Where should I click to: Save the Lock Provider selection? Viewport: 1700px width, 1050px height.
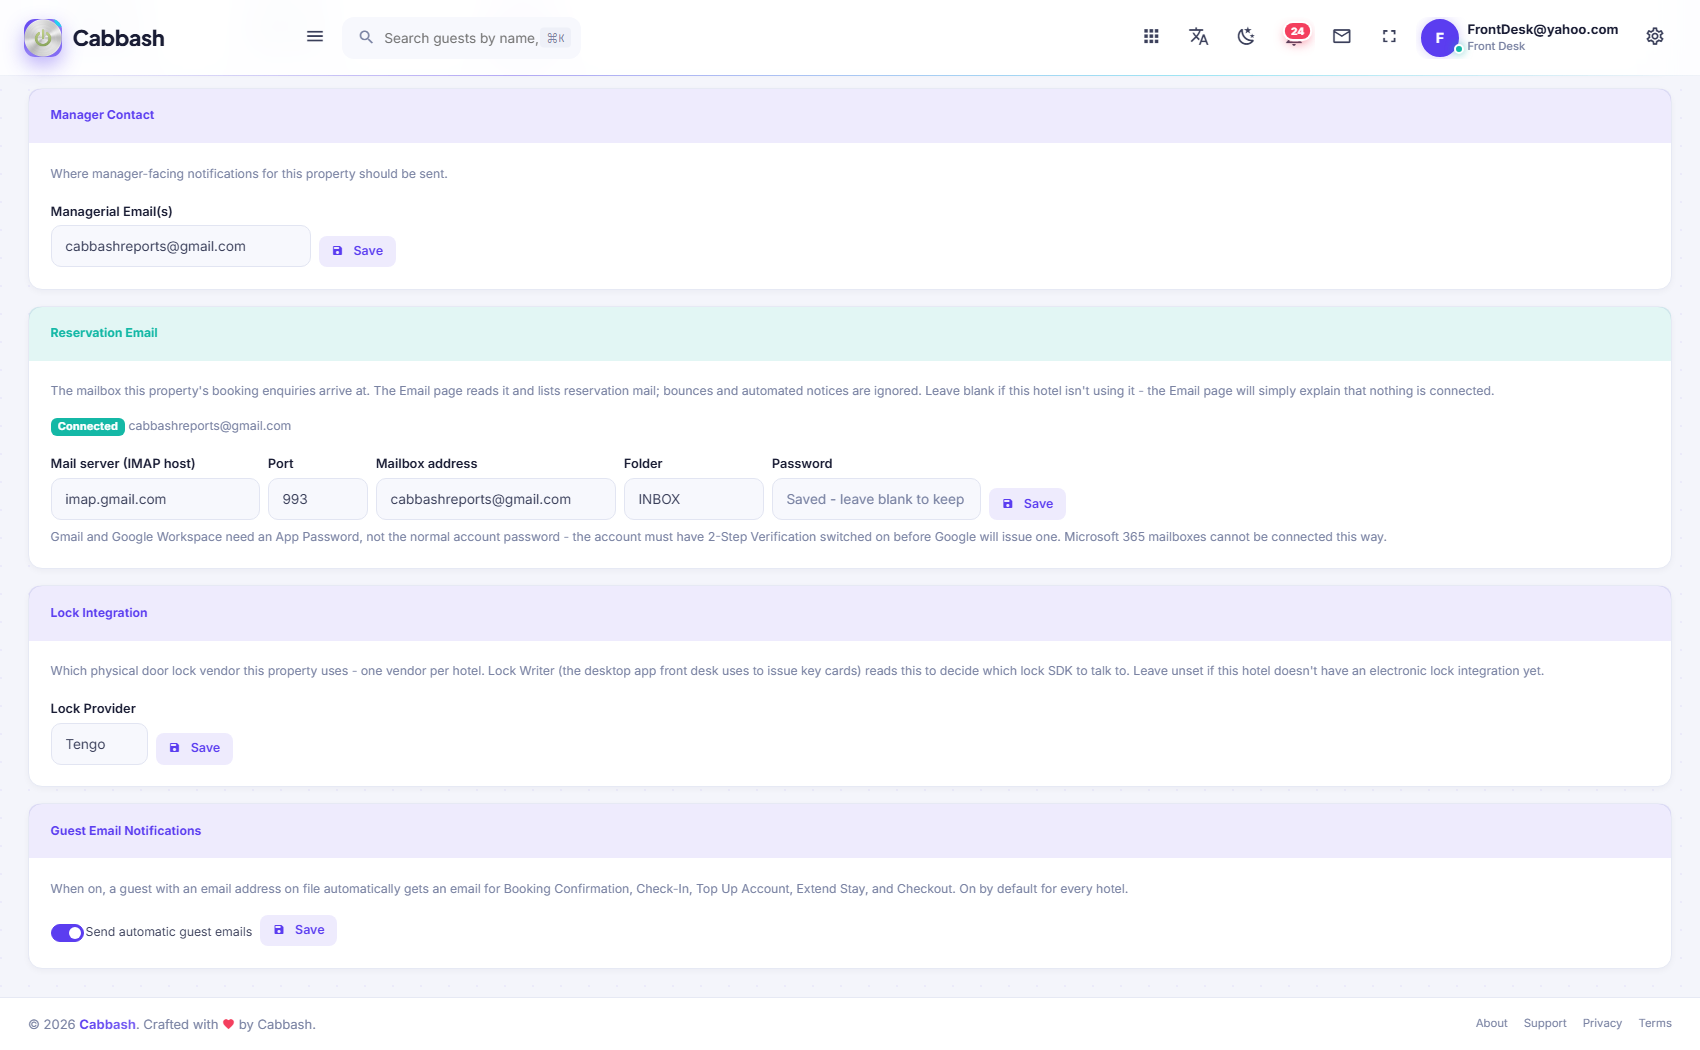click(x=194, y=748)
